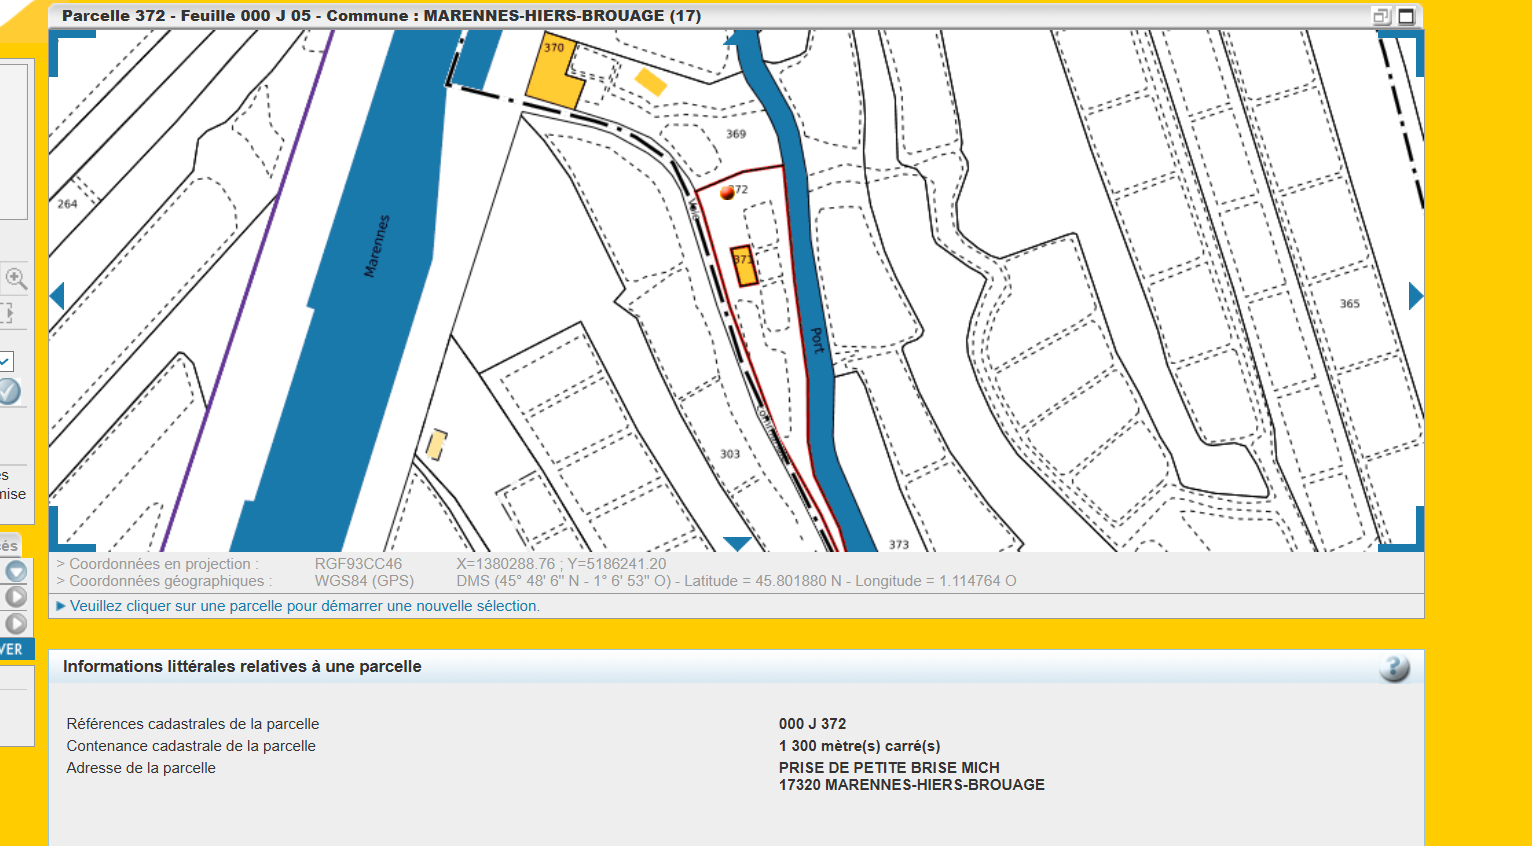Screen dimensions: 1532x846
Task: Expand the middle right-arrow section in sidebar
Action: click(x=16, y=597)
